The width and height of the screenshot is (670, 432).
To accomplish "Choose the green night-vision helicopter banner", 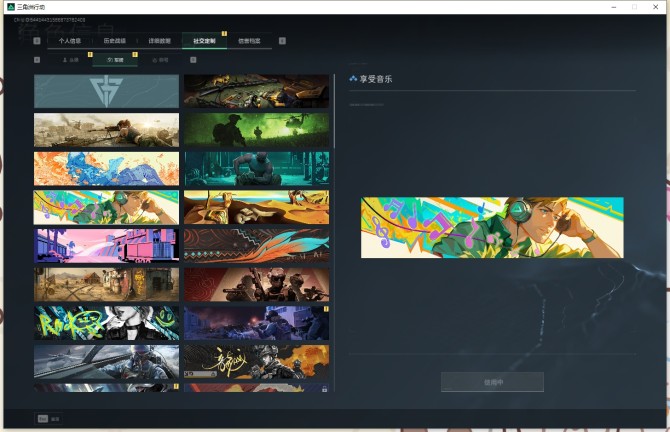I will point(256,130).
